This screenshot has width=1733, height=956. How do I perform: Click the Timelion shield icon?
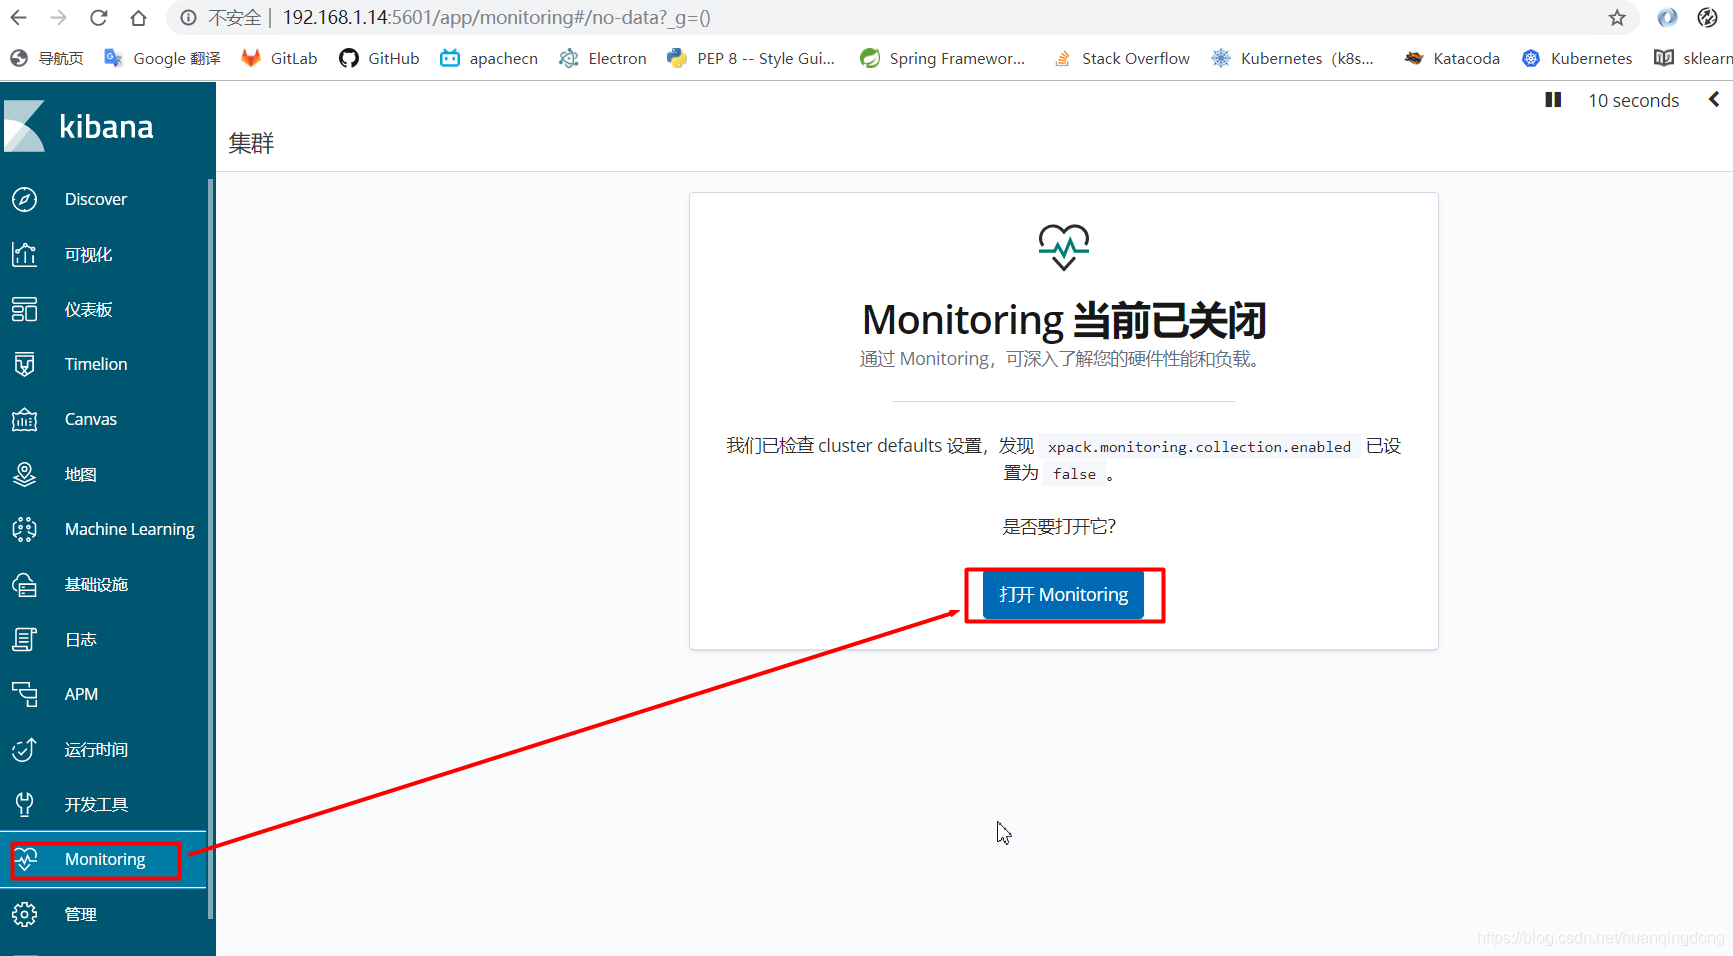[x=24, y=364]
